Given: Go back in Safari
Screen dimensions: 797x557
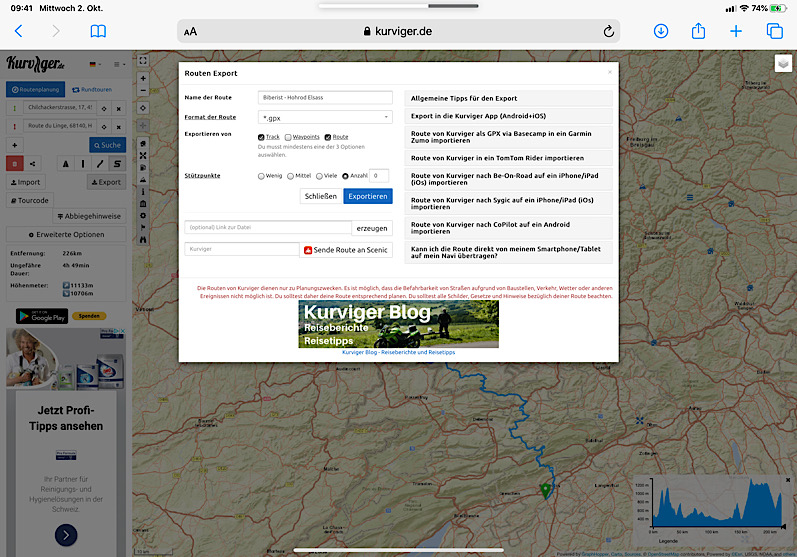Looking at the screenshot, I should click(x=18, y=31).
